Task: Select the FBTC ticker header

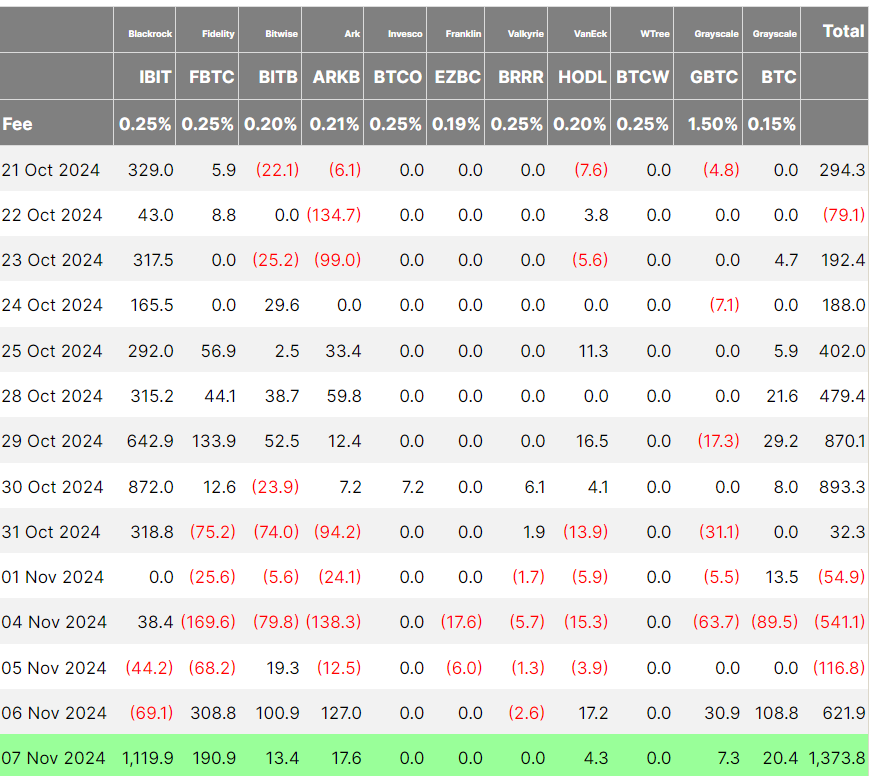Action: tap(212, 76)
